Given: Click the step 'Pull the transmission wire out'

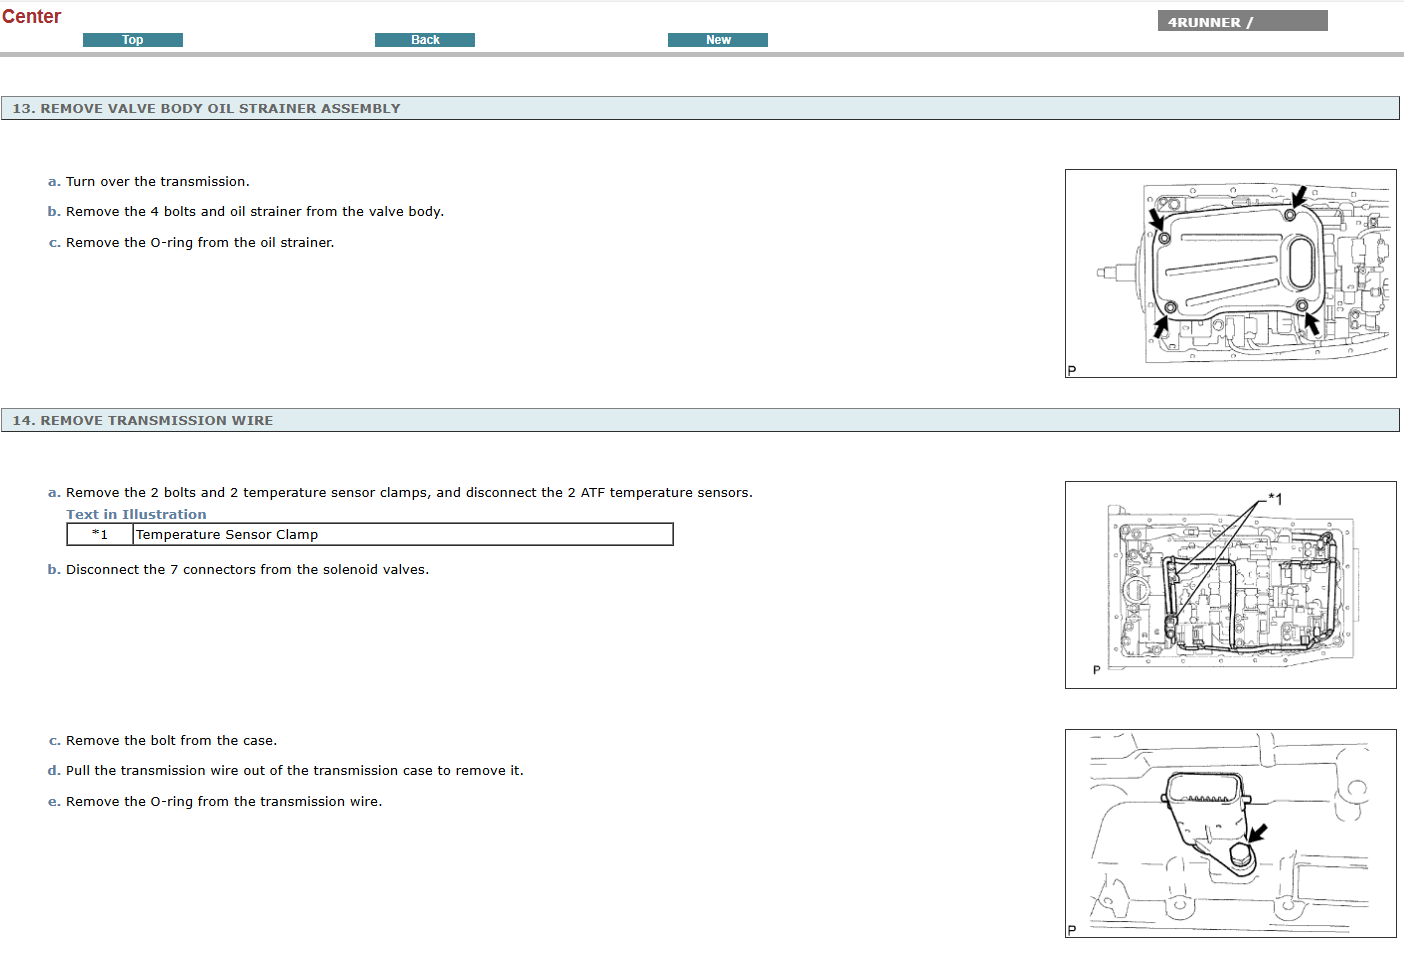Looking at the screenshot, I should (294, 771).
